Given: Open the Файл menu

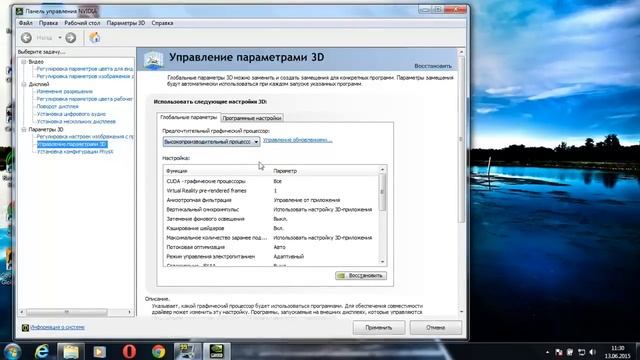Looking at the screenshot, I should pos(25,23).
